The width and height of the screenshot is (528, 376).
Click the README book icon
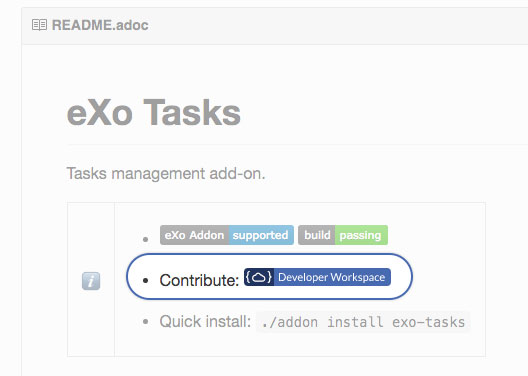tap(39, 25)
